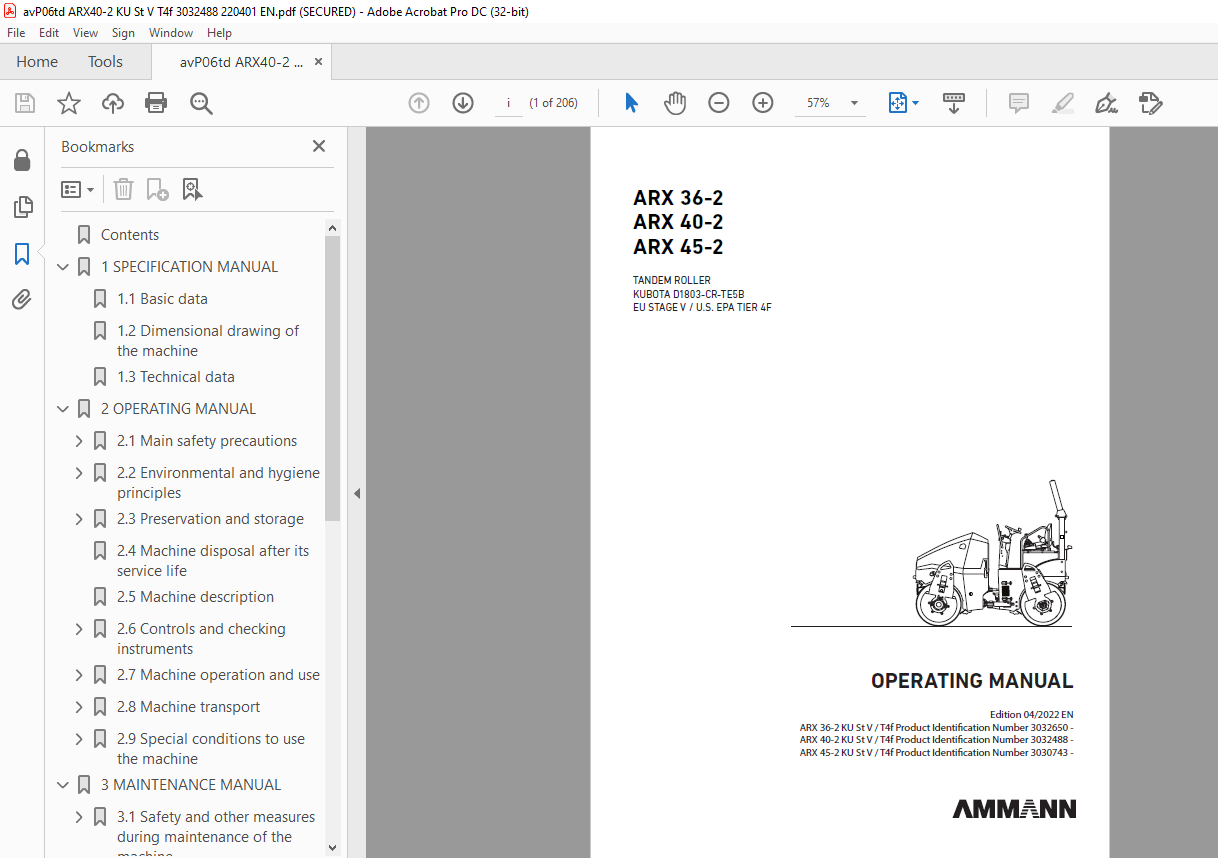The height and width of the screenshot is (858, 1218).
Task: Expand 2.6 Controls and checking instruments
Action: (79, 629)
